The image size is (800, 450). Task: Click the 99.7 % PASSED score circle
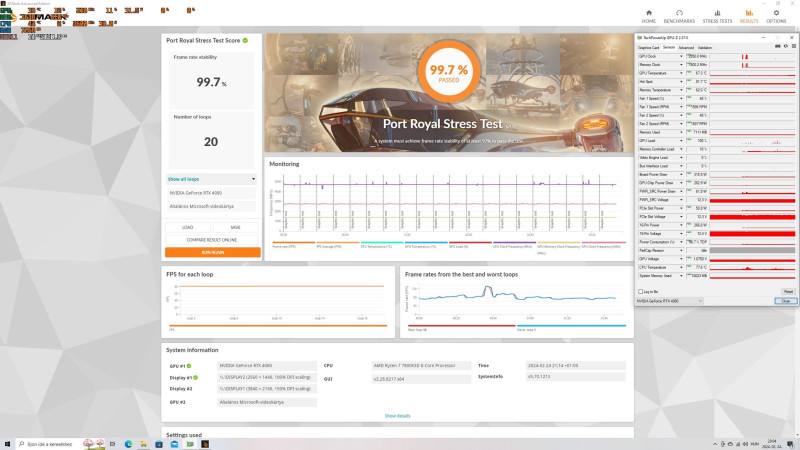click(x=448, y=72)
